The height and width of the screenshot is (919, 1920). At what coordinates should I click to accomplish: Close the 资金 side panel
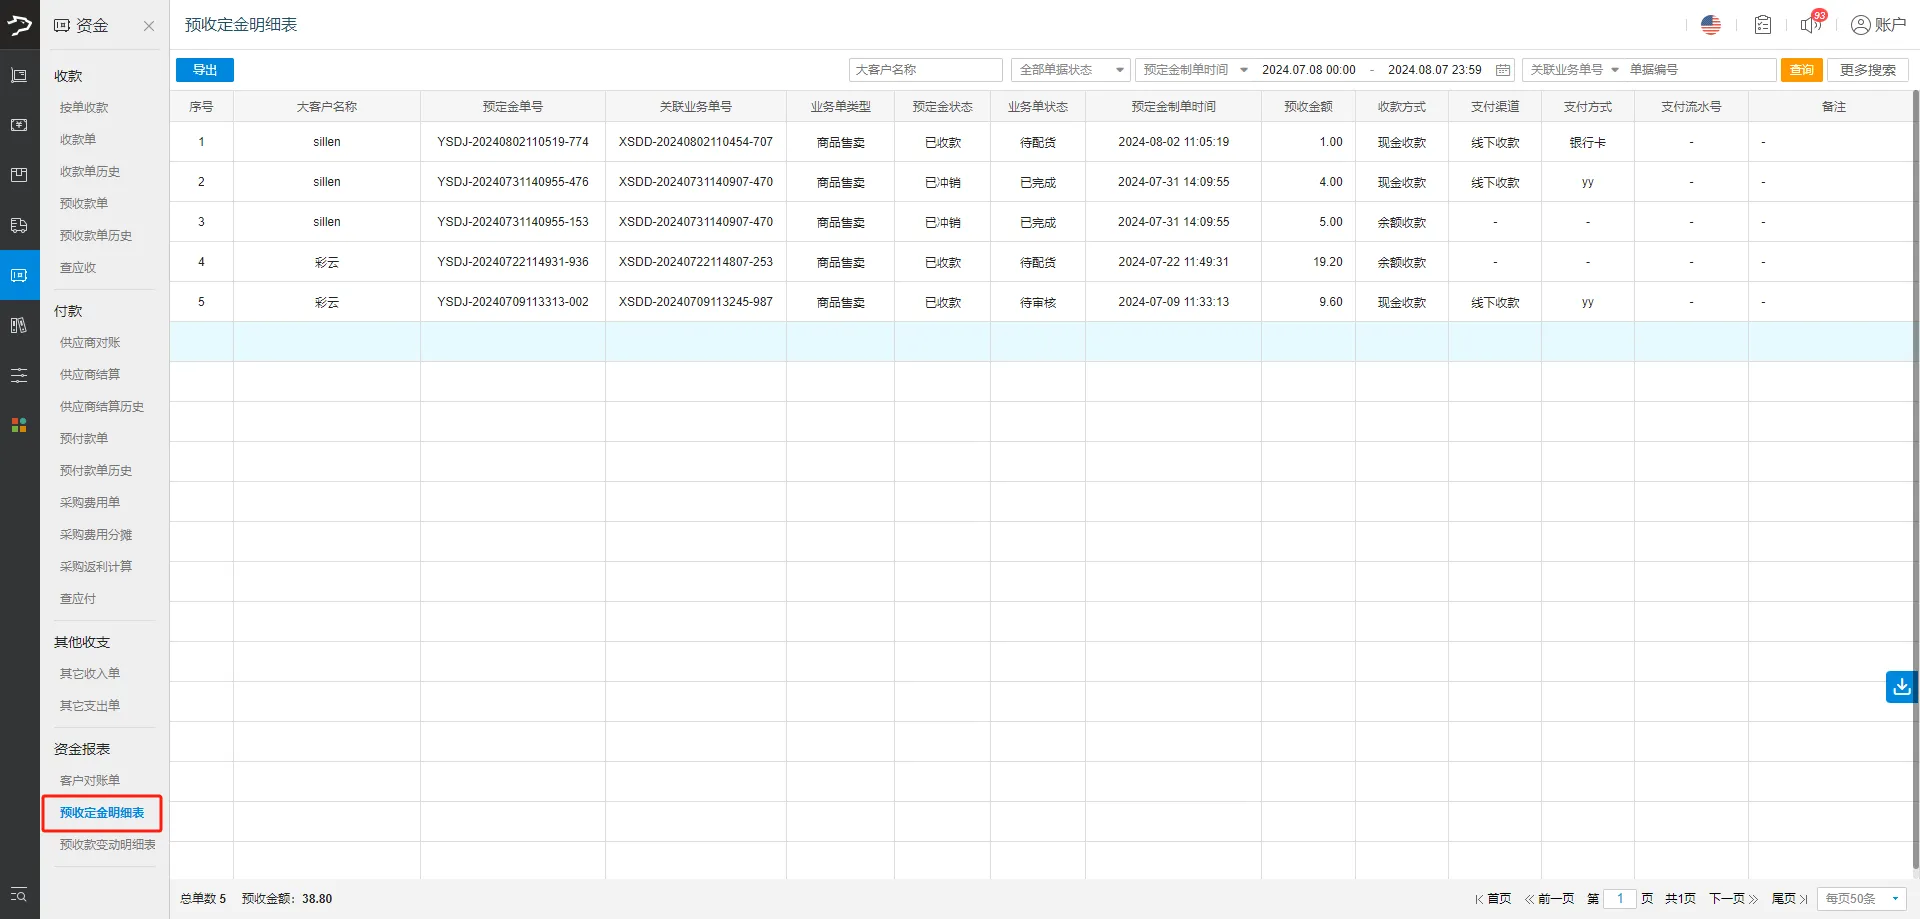pos(149,26)
